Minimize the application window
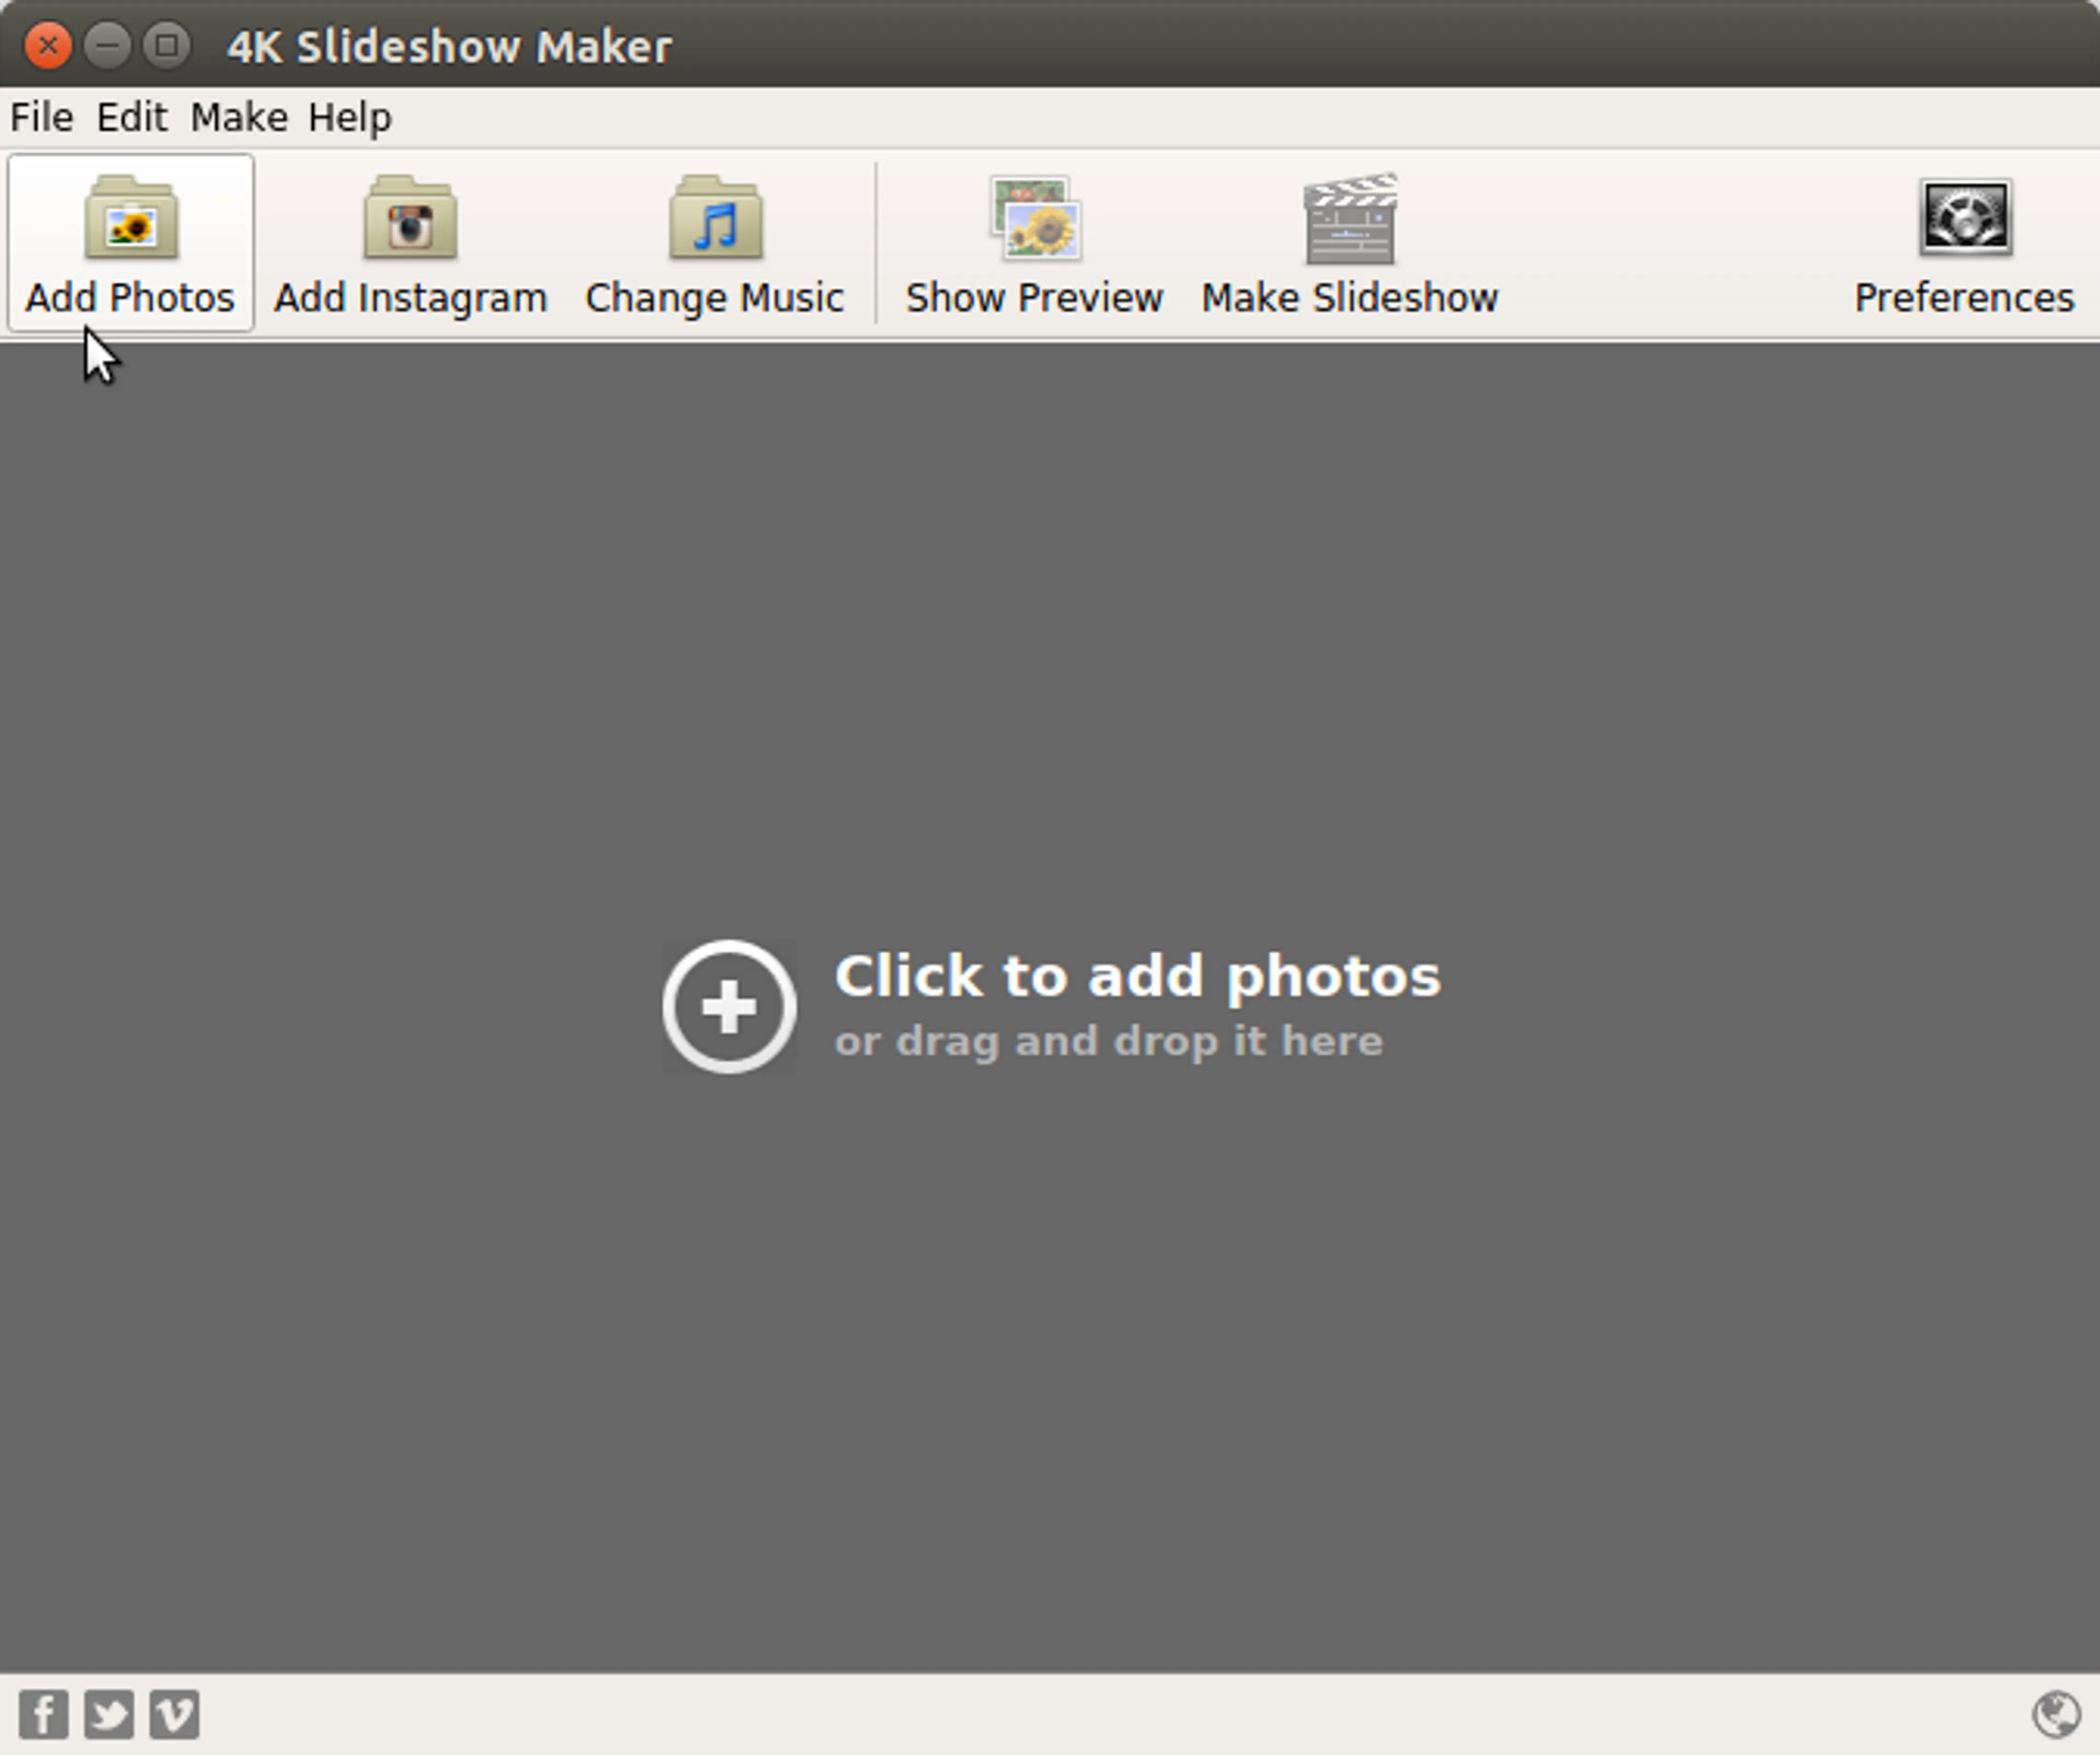 coord(107,46)
